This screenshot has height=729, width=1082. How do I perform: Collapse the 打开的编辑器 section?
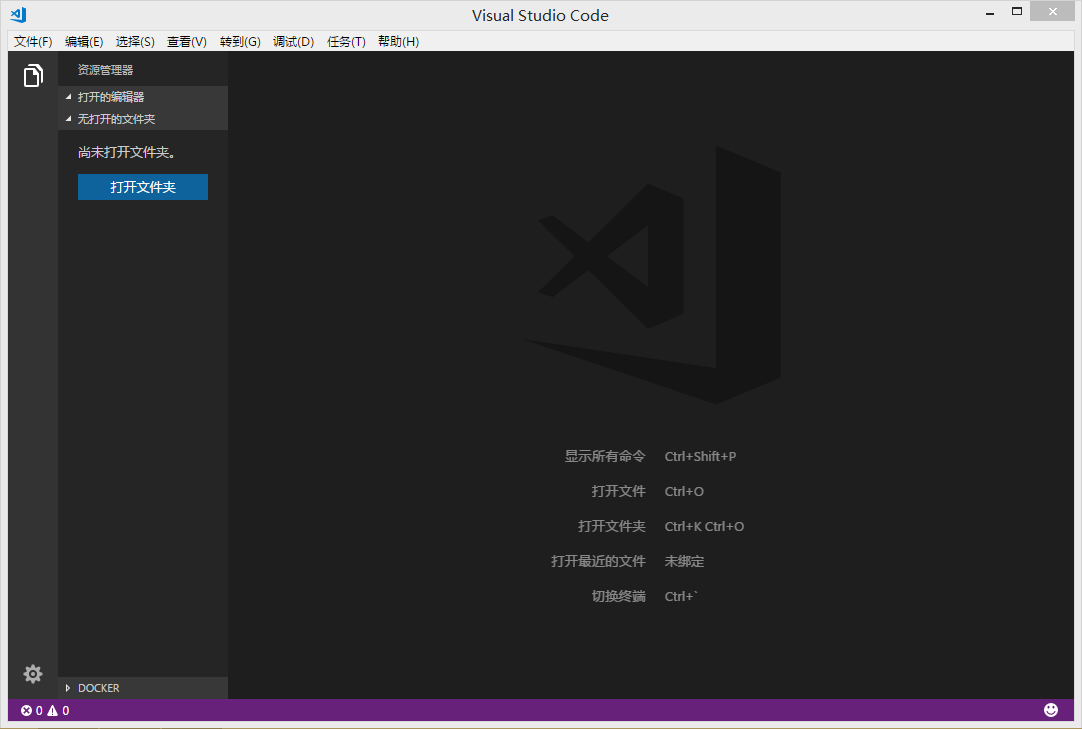click(143, 97)
